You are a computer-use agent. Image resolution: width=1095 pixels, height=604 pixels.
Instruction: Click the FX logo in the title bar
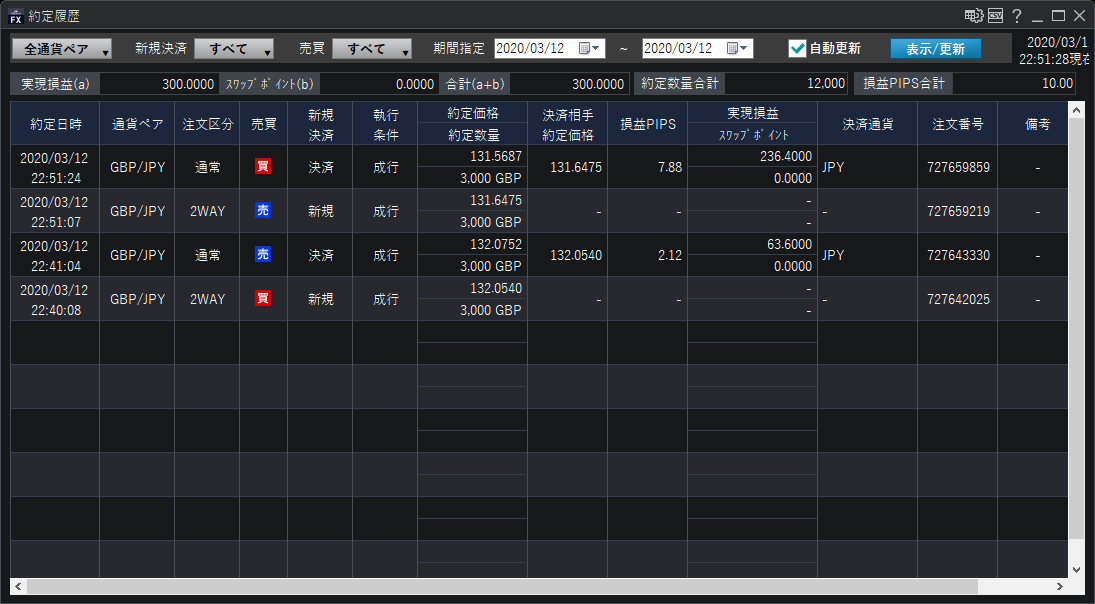click(15, 16)
